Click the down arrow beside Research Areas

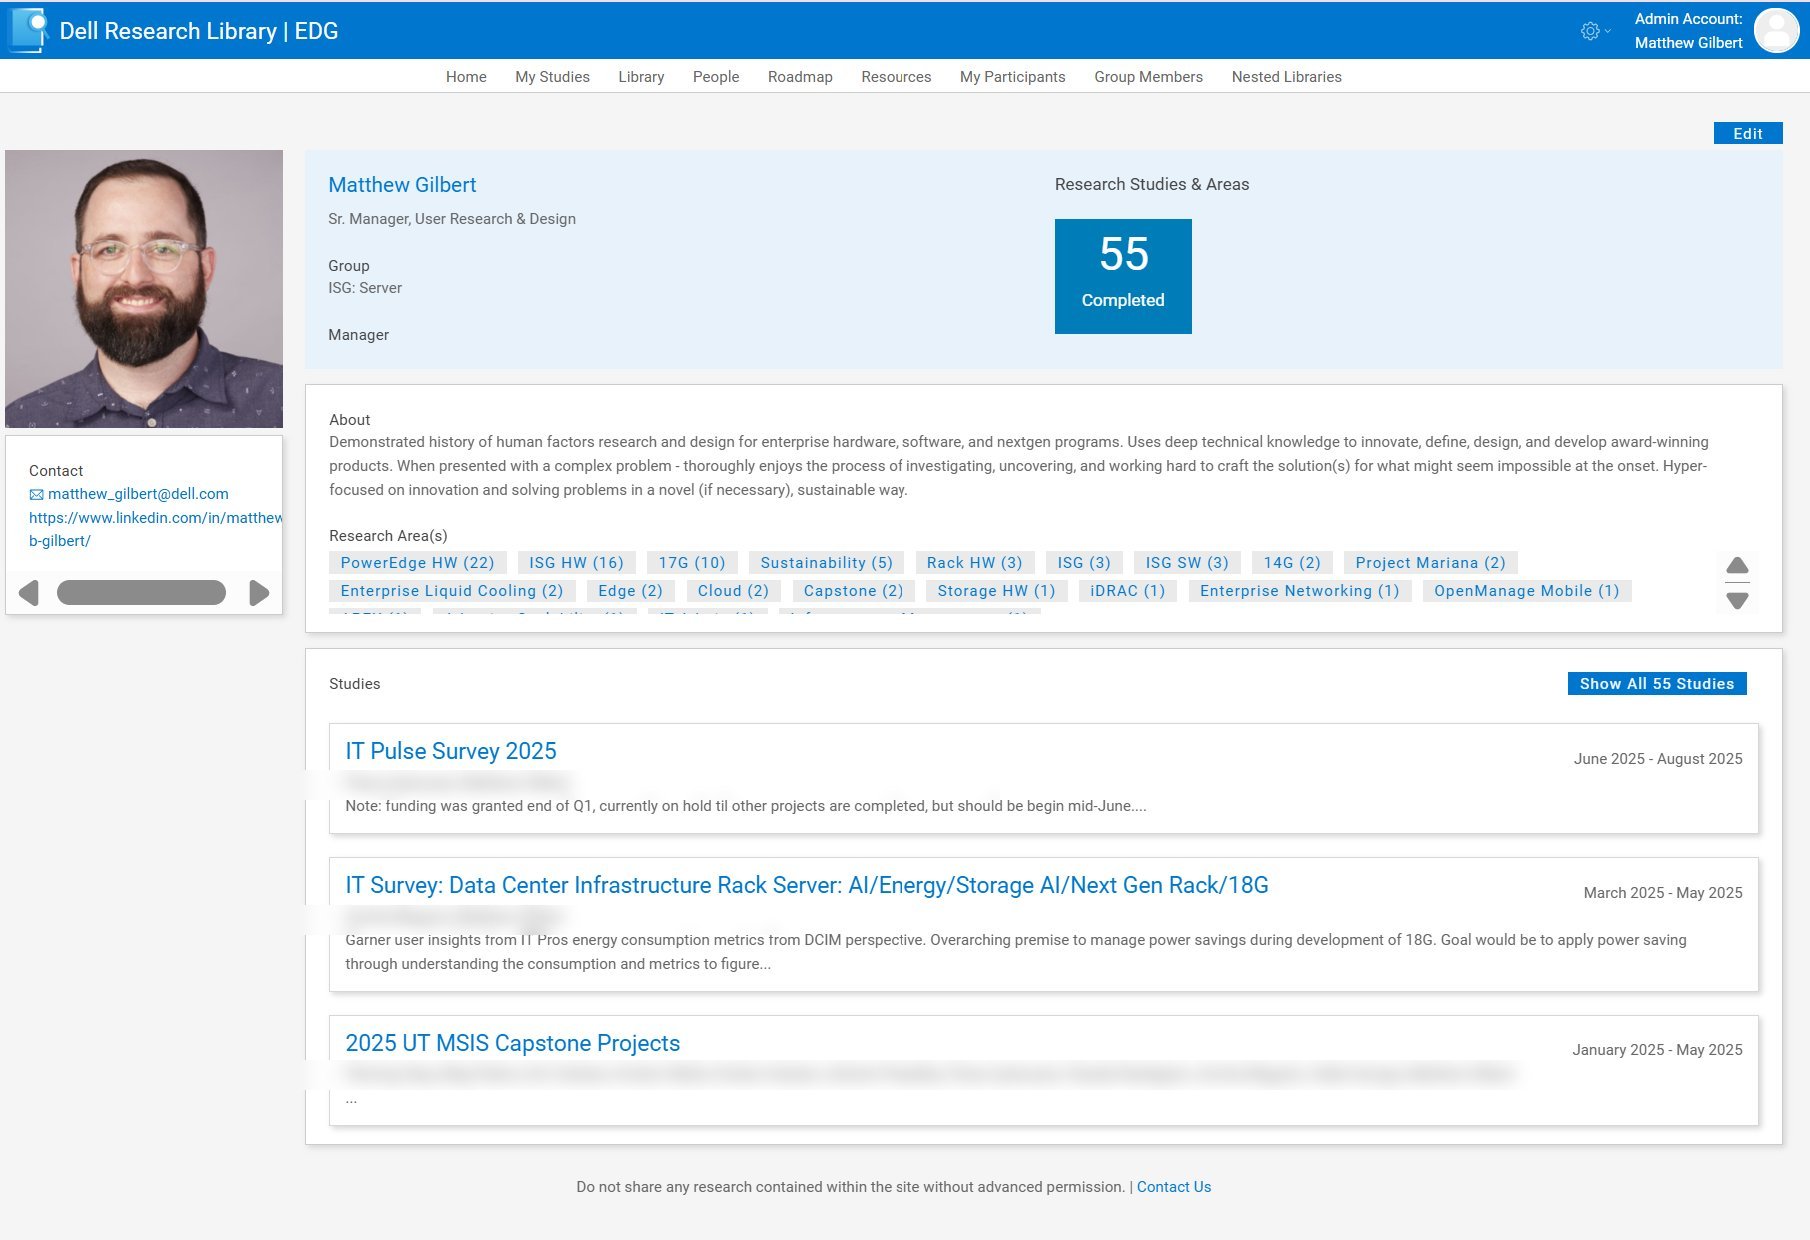tap(1737, 600)
